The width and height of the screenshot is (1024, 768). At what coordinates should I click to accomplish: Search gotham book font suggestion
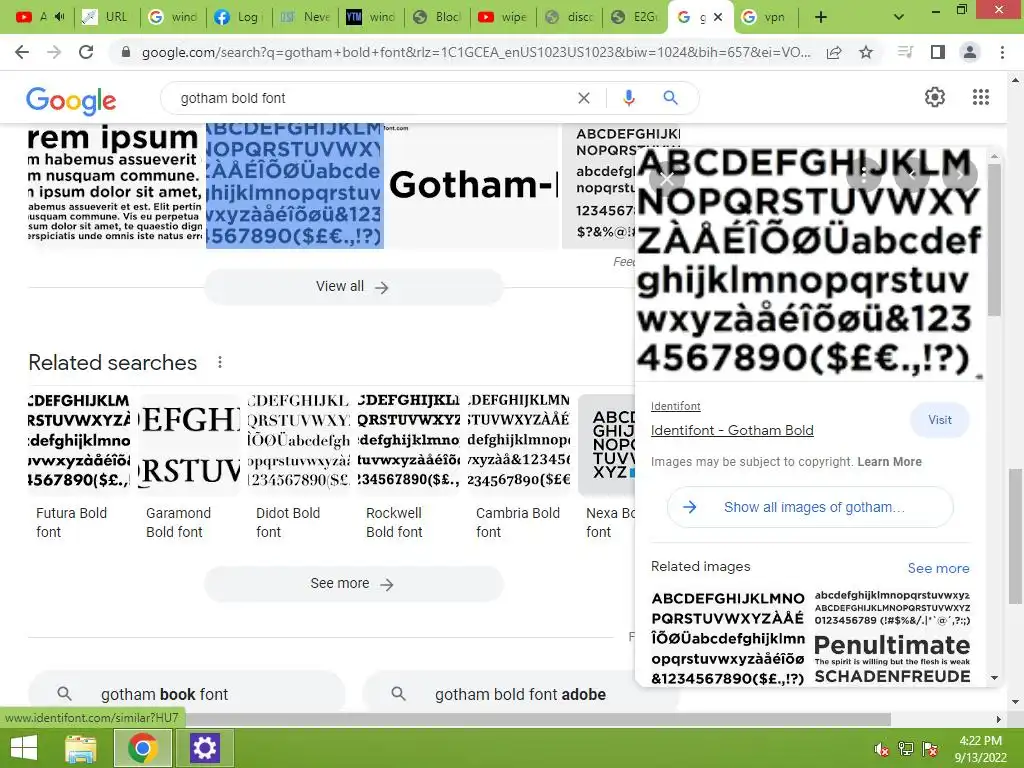tap(187, 694)
